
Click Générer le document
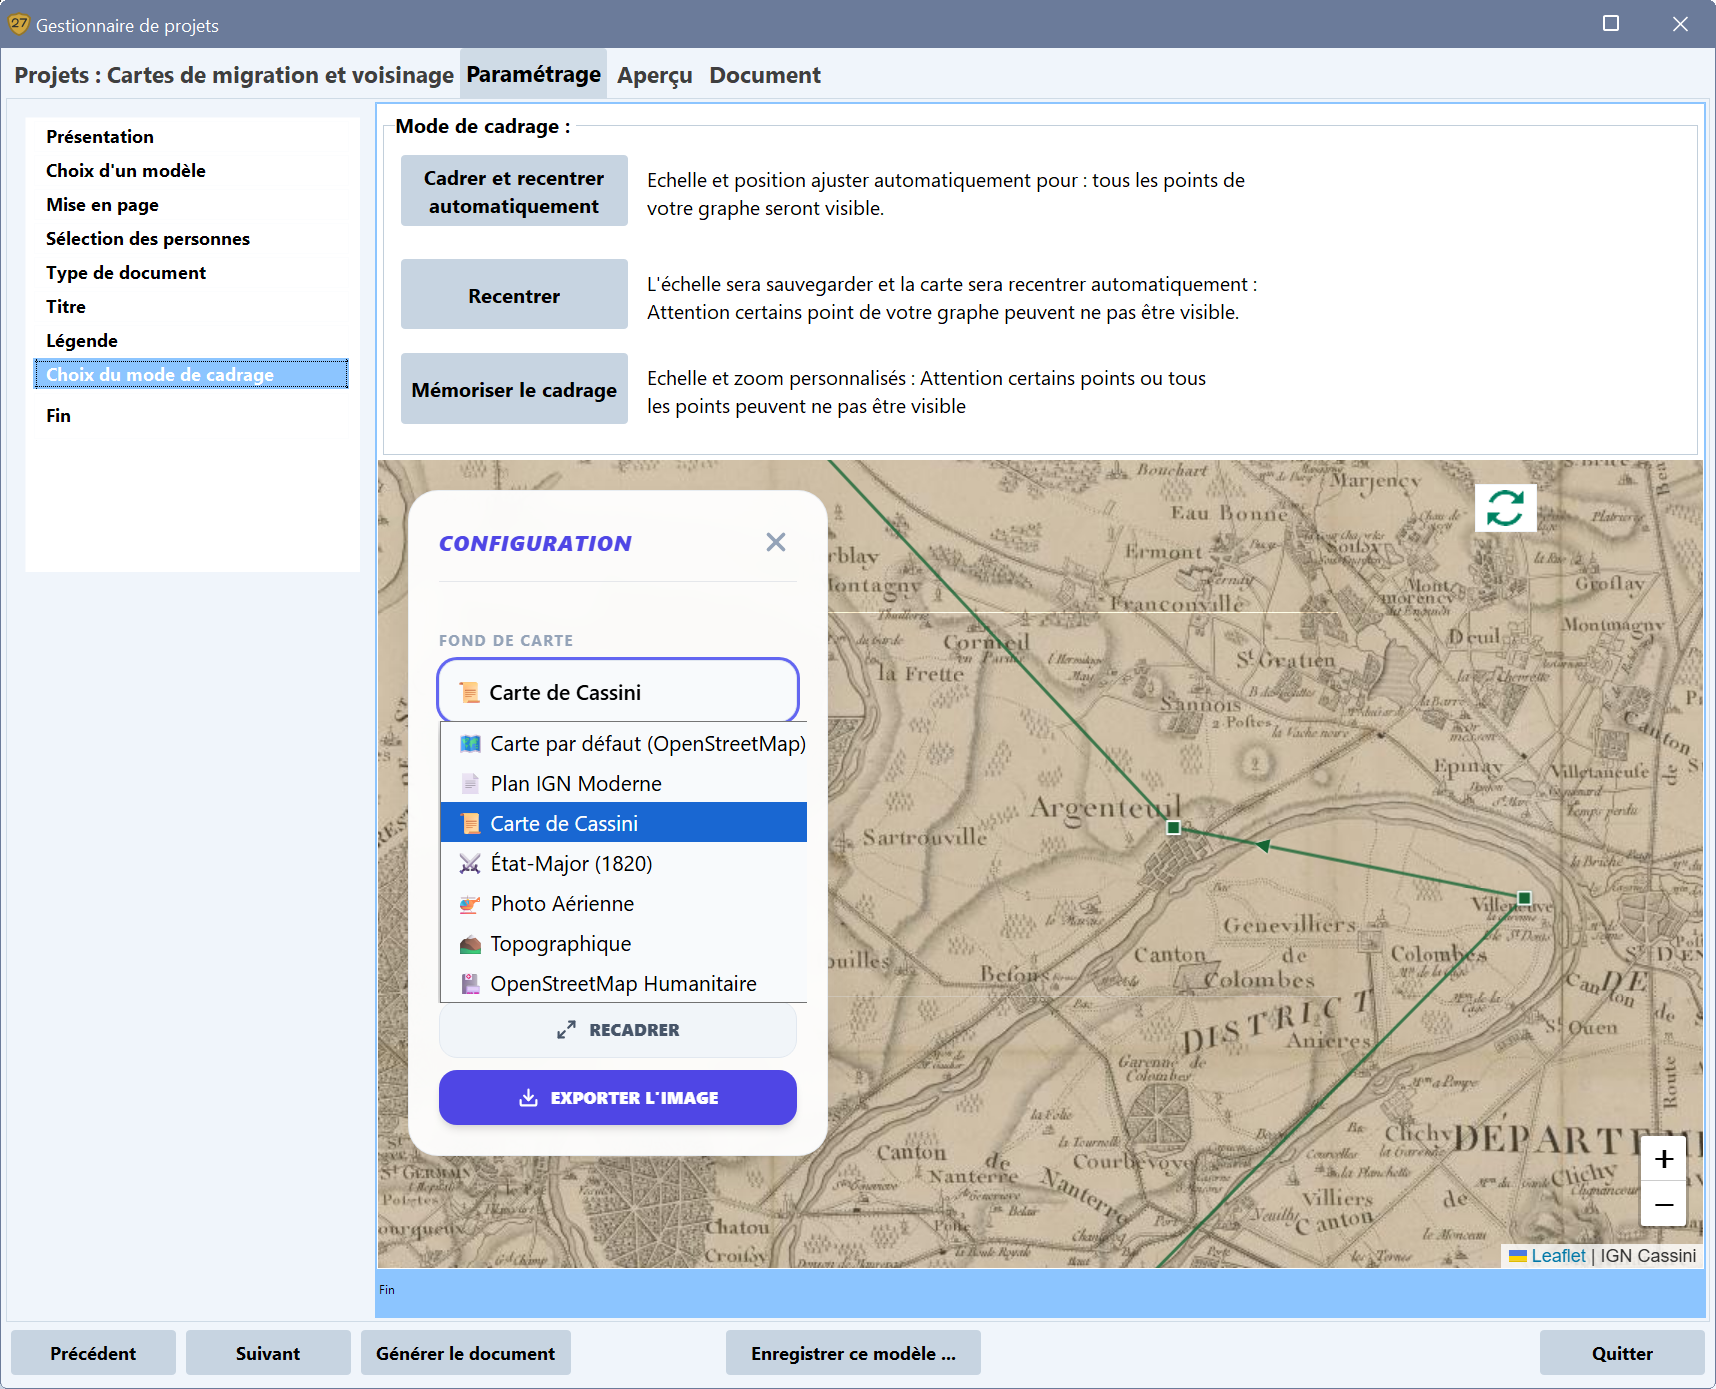pyautogui.click(x=466, y=1353)
